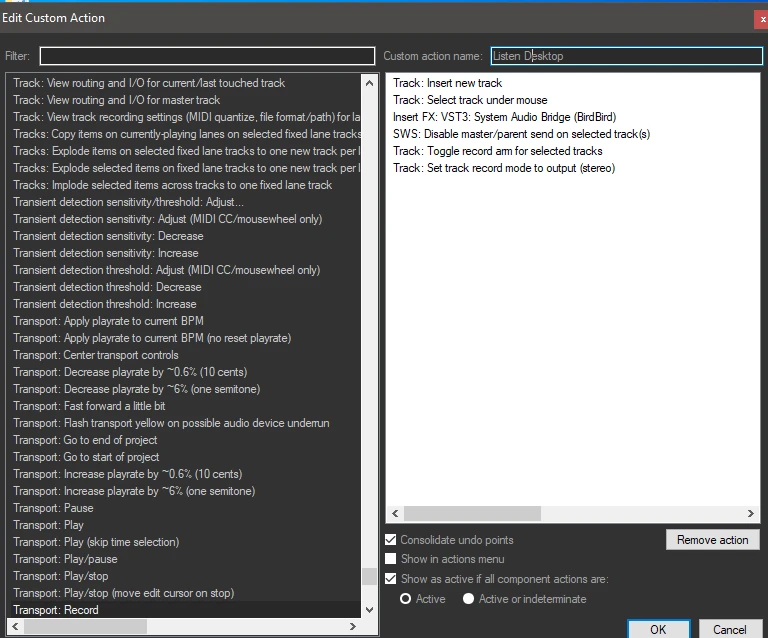
Task: Select Active or indeterminate radio option
Action: coord(468,599)
